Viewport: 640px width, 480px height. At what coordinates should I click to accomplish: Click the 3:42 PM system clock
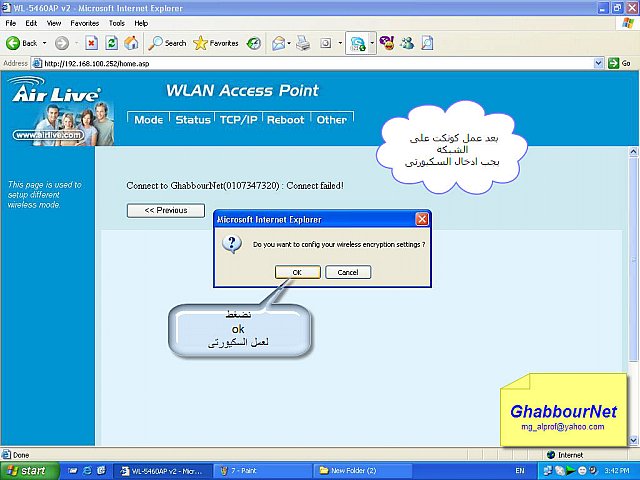click(617, 471)
